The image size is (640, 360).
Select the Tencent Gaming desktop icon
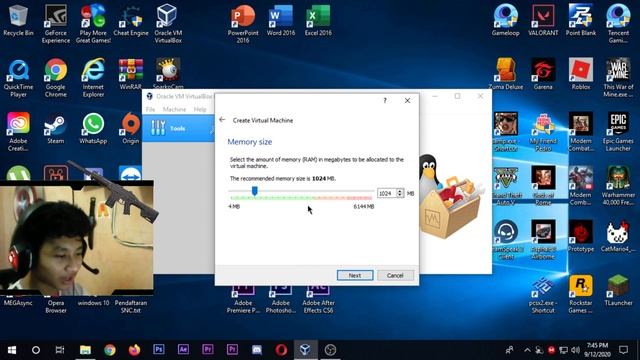(x=618, y=23)
